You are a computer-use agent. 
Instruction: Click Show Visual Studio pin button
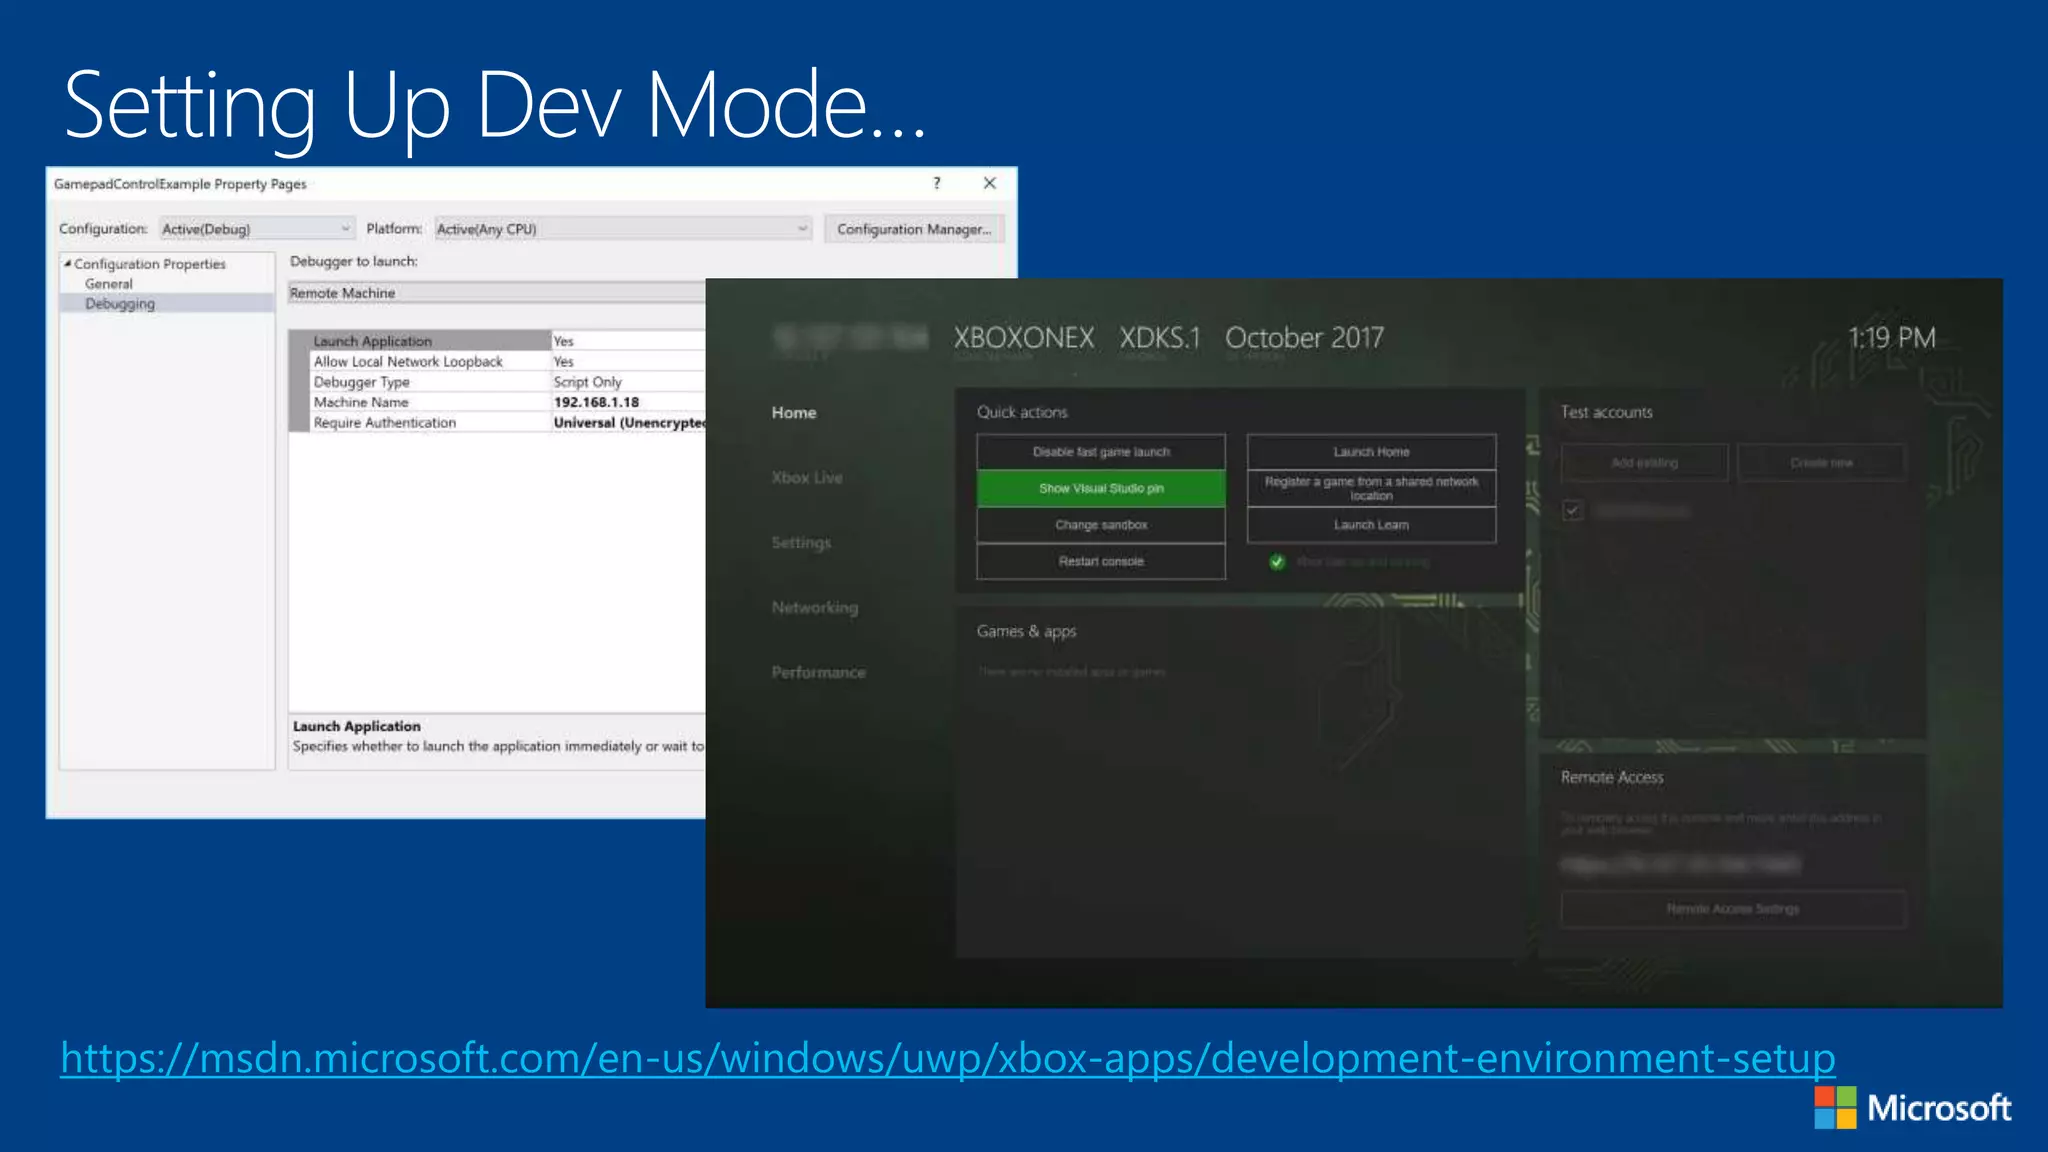click(x=1101, y=488)
